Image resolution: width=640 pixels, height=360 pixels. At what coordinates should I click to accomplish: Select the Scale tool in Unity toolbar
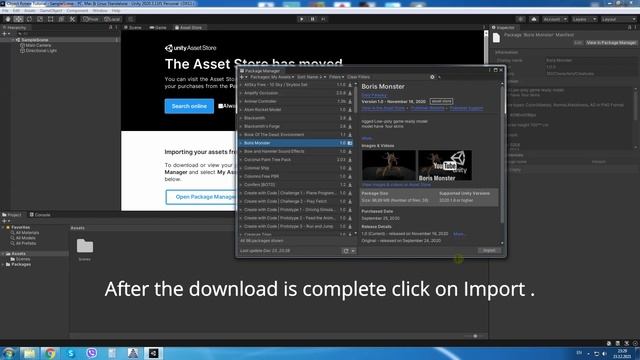click(40, 19)
